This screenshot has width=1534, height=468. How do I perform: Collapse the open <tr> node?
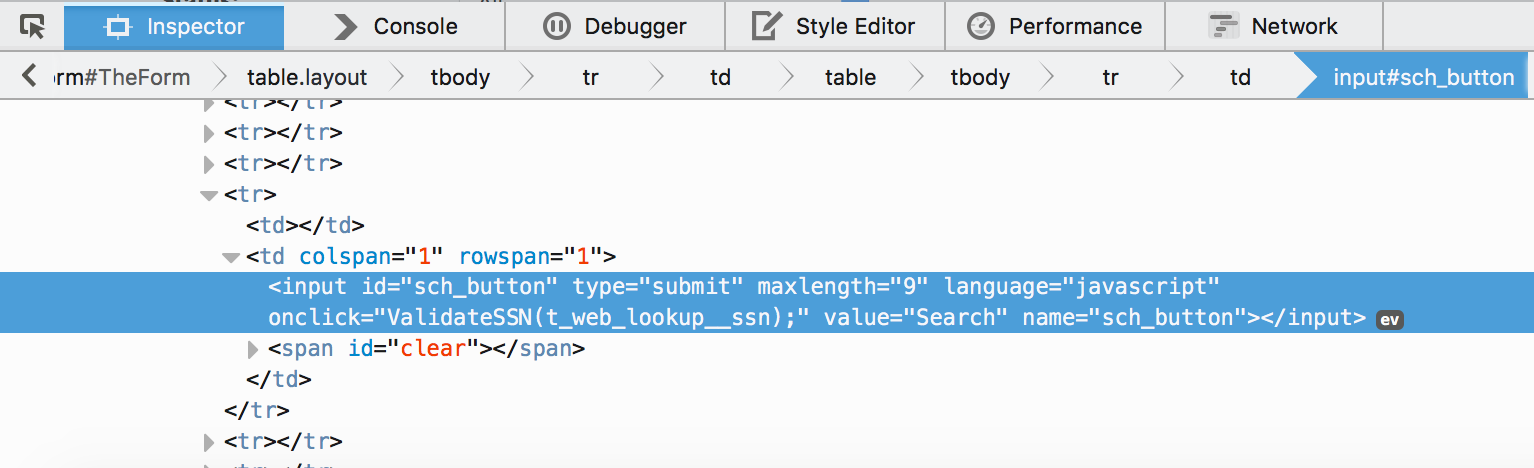(209, 195)
